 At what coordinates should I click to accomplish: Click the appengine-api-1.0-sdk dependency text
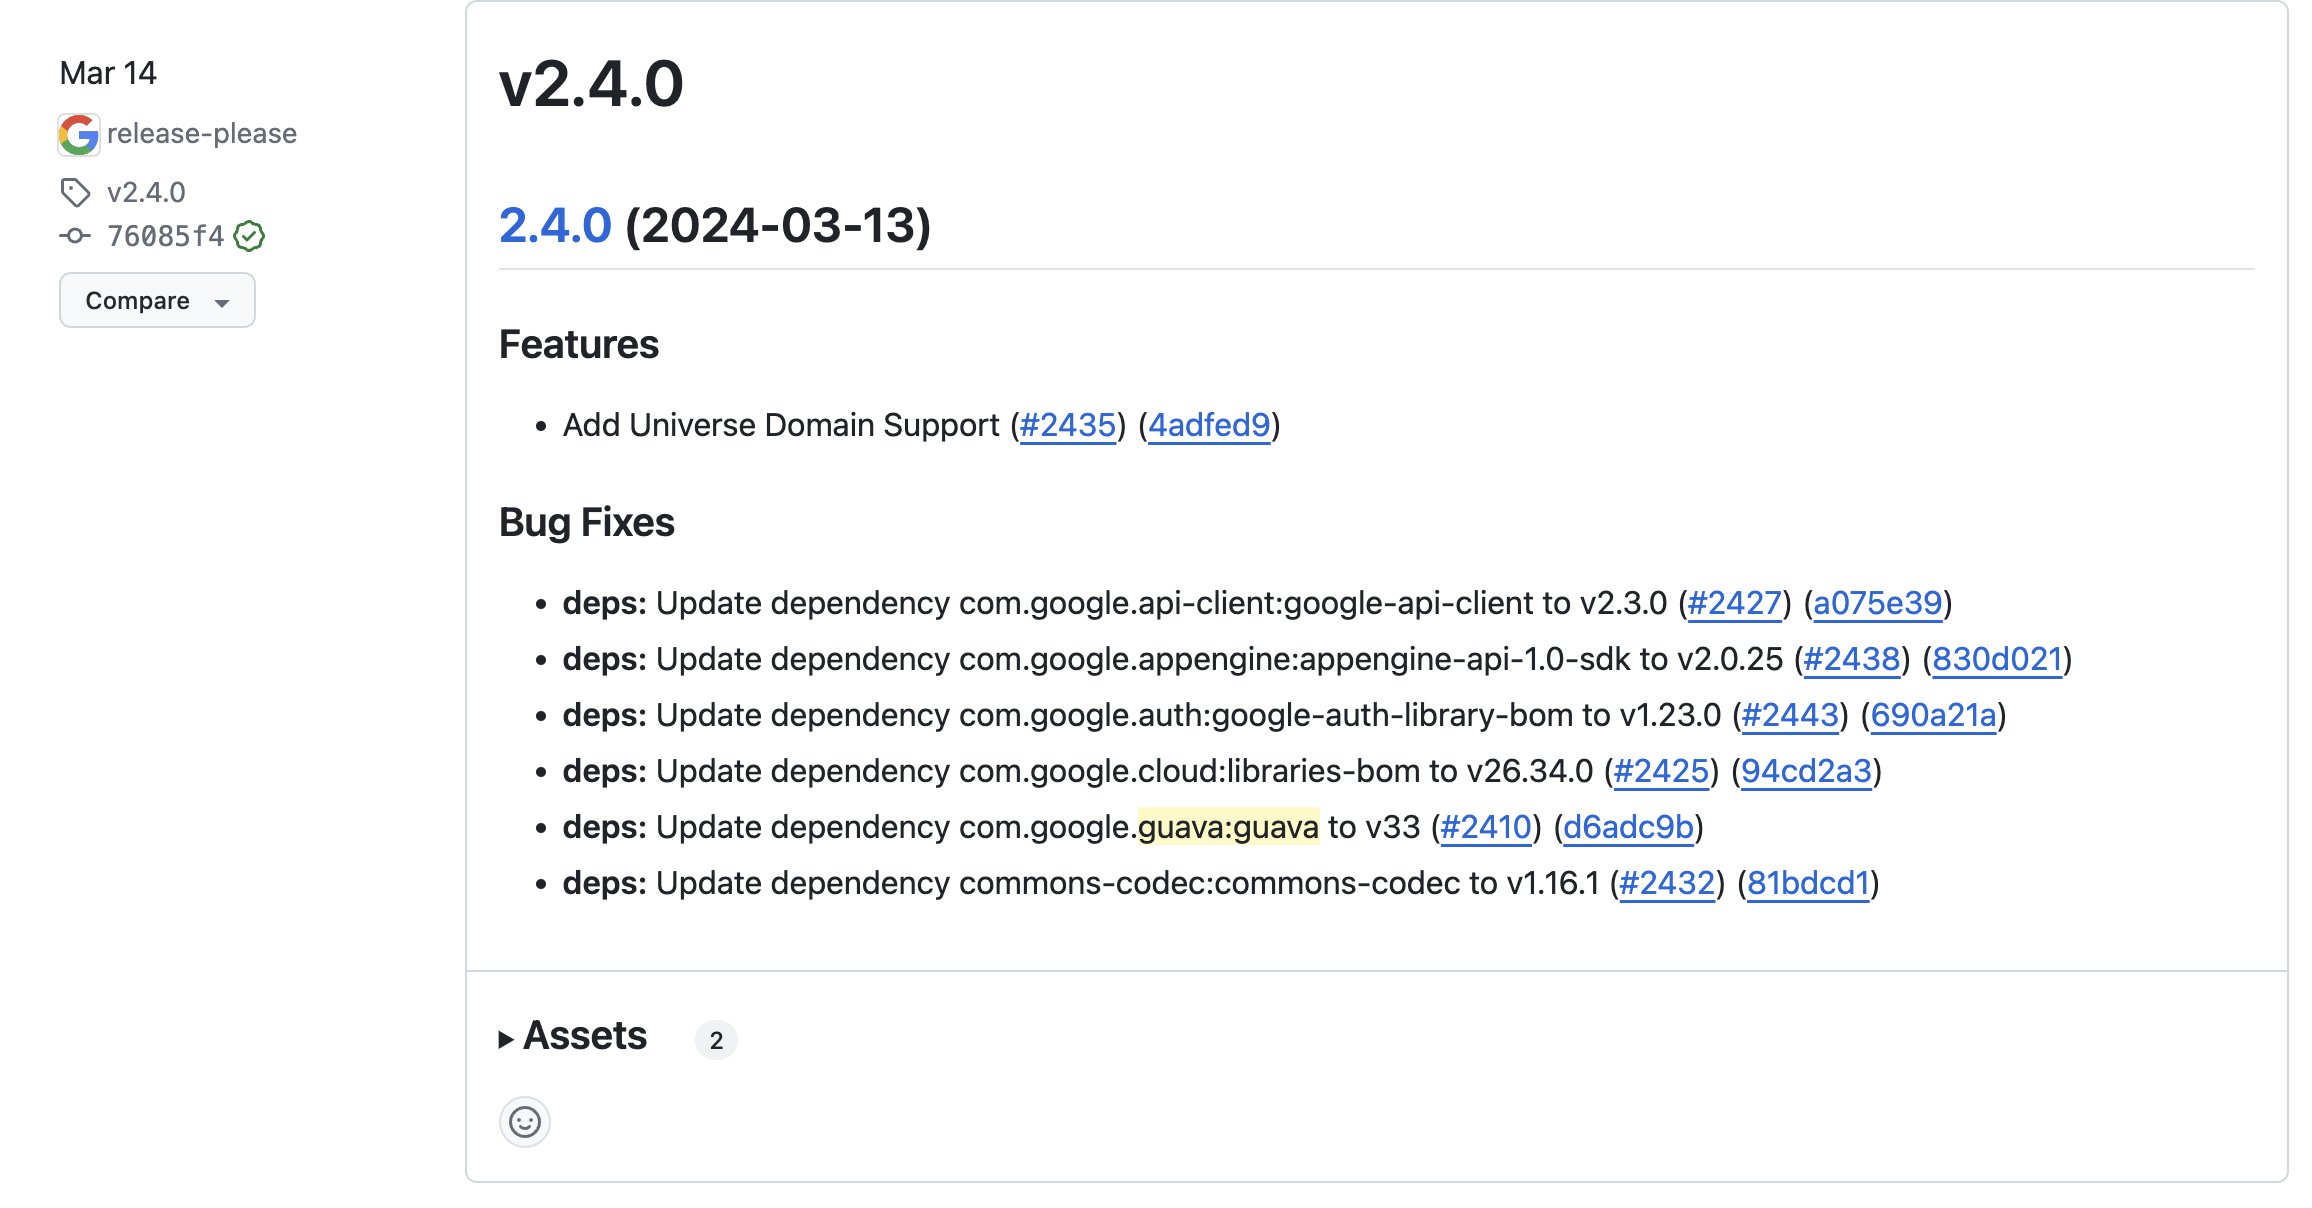(1464, 659)
